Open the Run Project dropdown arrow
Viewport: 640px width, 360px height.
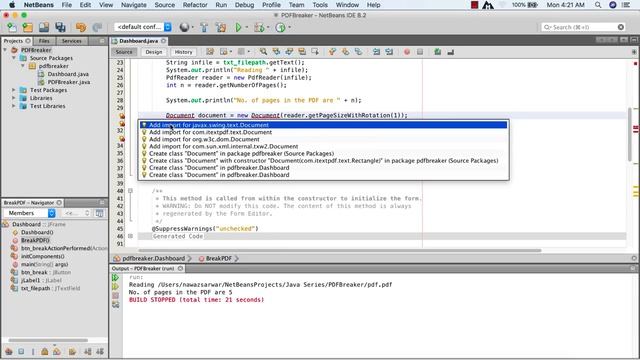click(247, 27)
